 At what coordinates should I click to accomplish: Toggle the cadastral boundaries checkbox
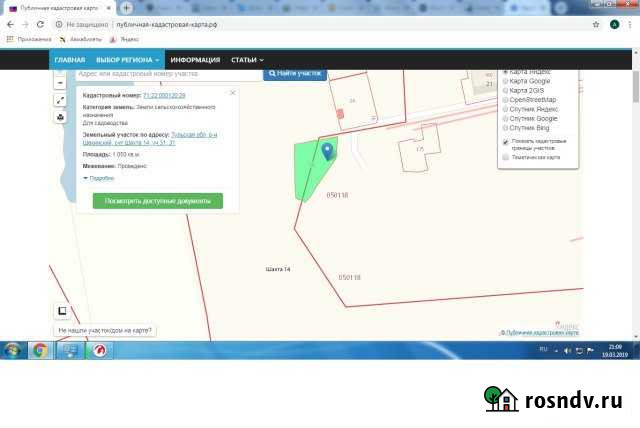click(x=505, y=142)
